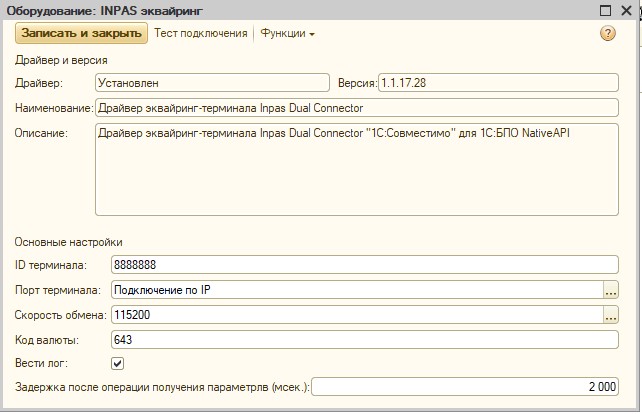Close the Оборудование dialog window
This screenshot has width=642, height=414.
tap(626, 10)
